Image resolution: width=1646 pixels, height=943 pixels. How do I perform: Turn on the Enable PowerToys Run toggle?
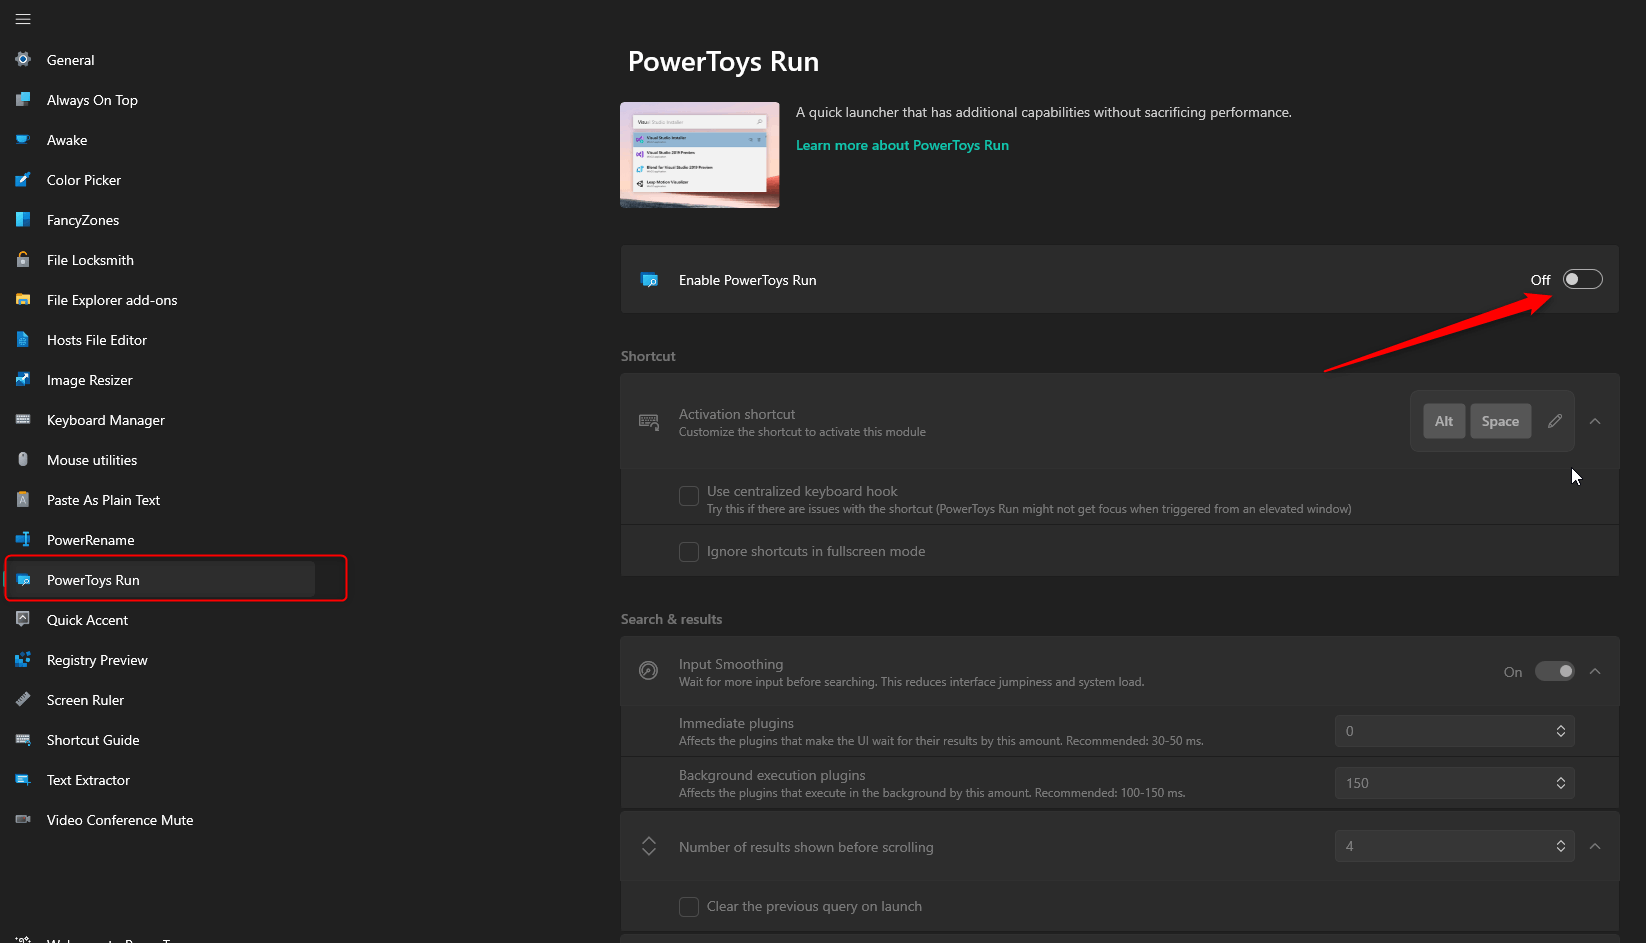[x=1583, y=279]
